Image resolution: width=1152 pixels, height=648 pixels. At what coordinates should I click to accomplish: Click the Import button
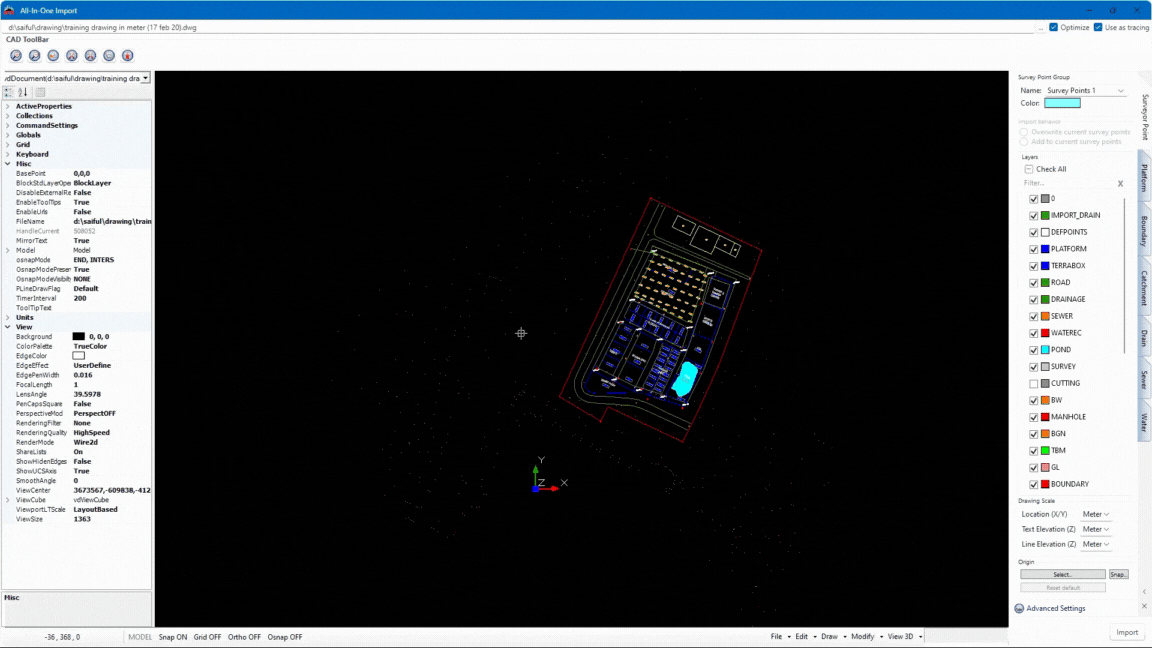(x=1127, y=633)
